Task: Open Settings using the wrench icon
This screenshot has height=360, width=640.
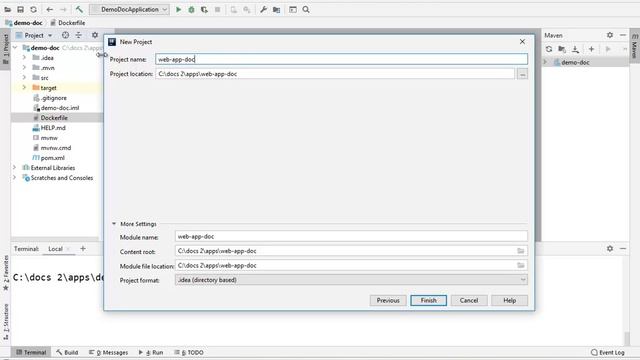Action: (263, 9)
